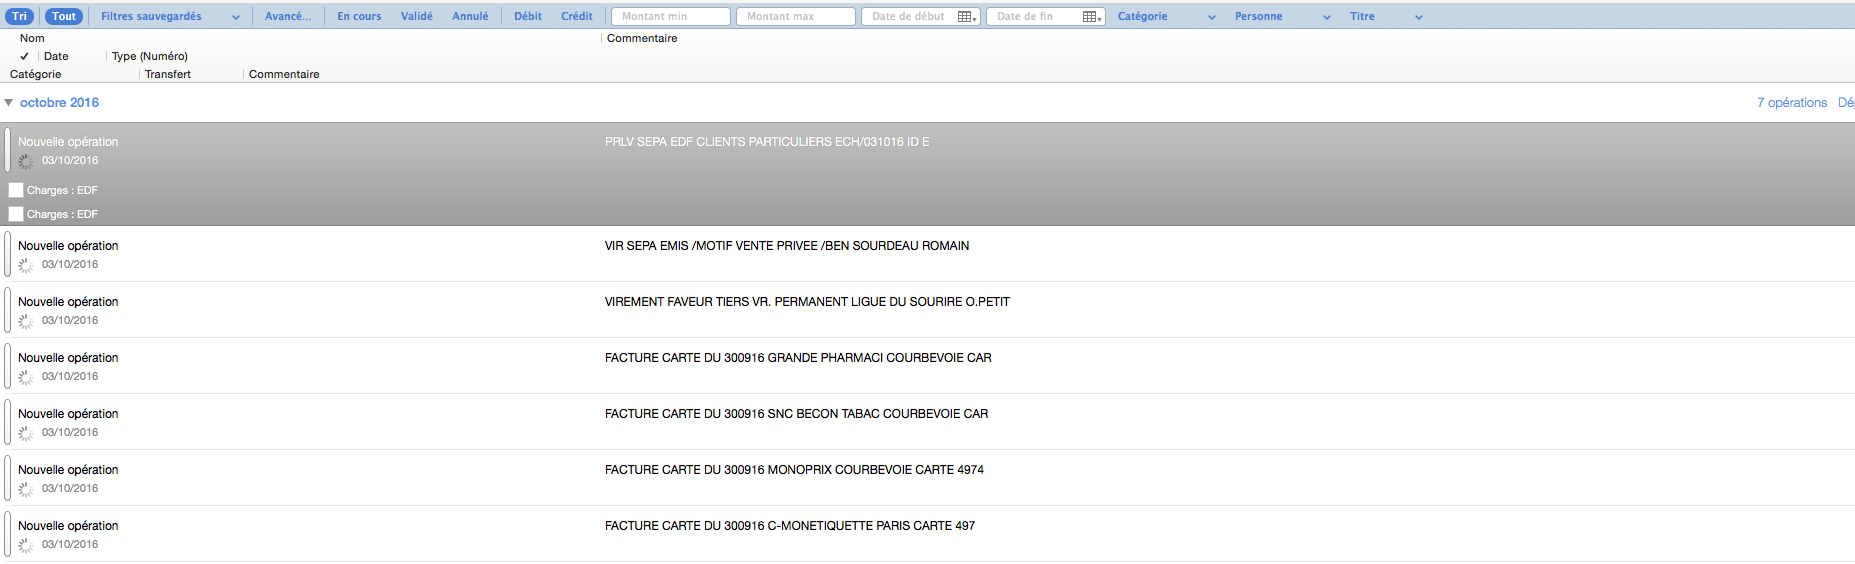
Task: Open the Date de fin calendar picker icon
Action: (x=1091, y=17)
